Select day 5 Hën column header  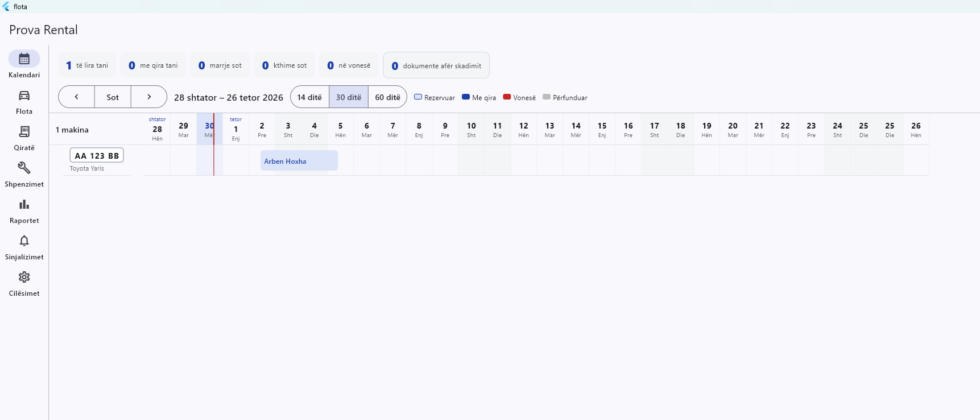click(340, 129)
